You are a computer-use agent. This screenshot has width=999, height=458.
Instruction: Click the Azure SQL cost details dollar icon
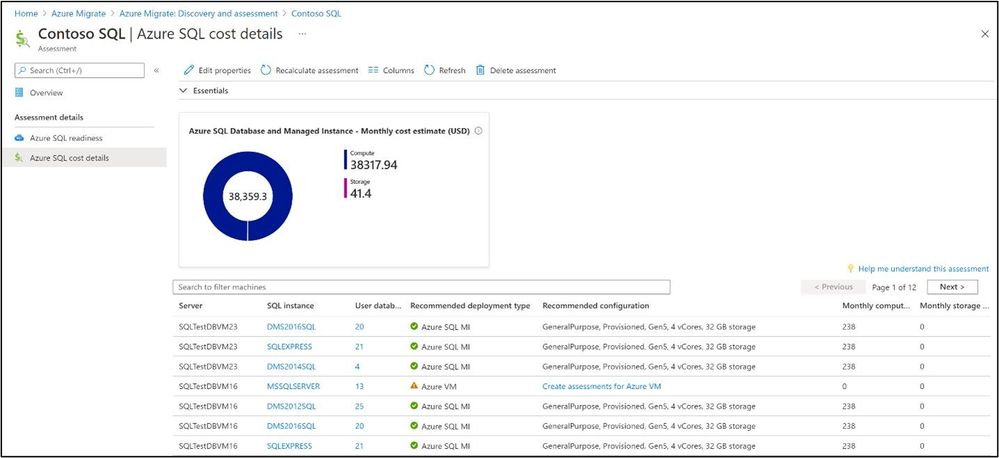19,157
